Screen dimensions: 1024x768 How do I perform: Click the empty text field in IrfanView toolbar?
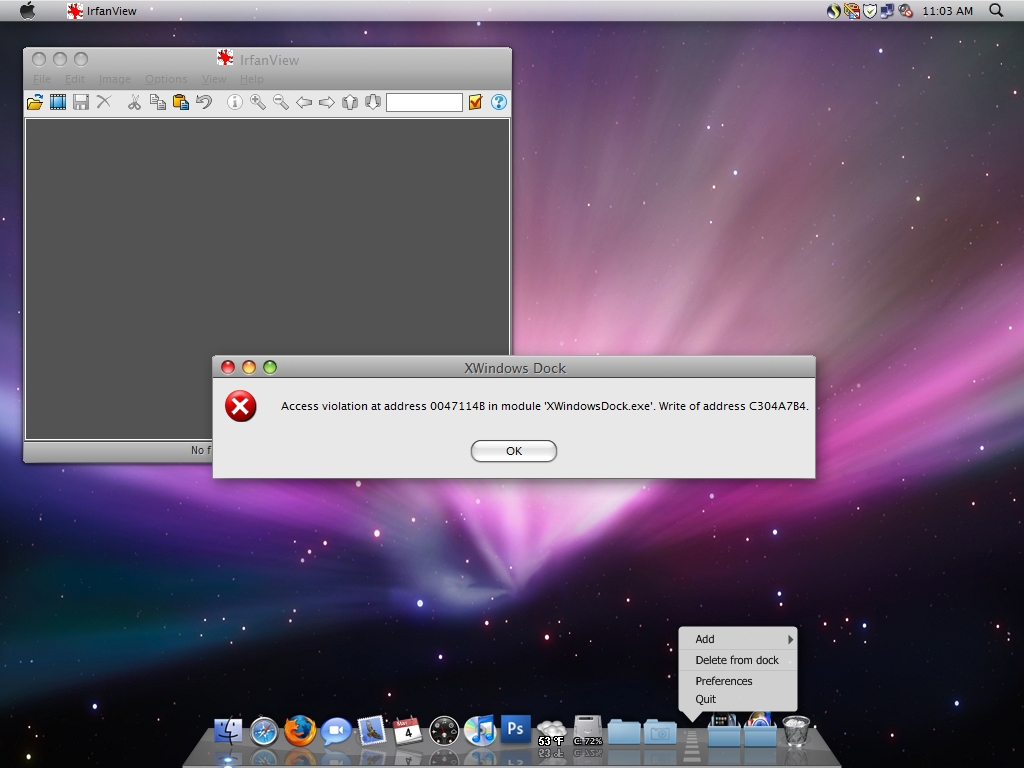tap(424, 103)
